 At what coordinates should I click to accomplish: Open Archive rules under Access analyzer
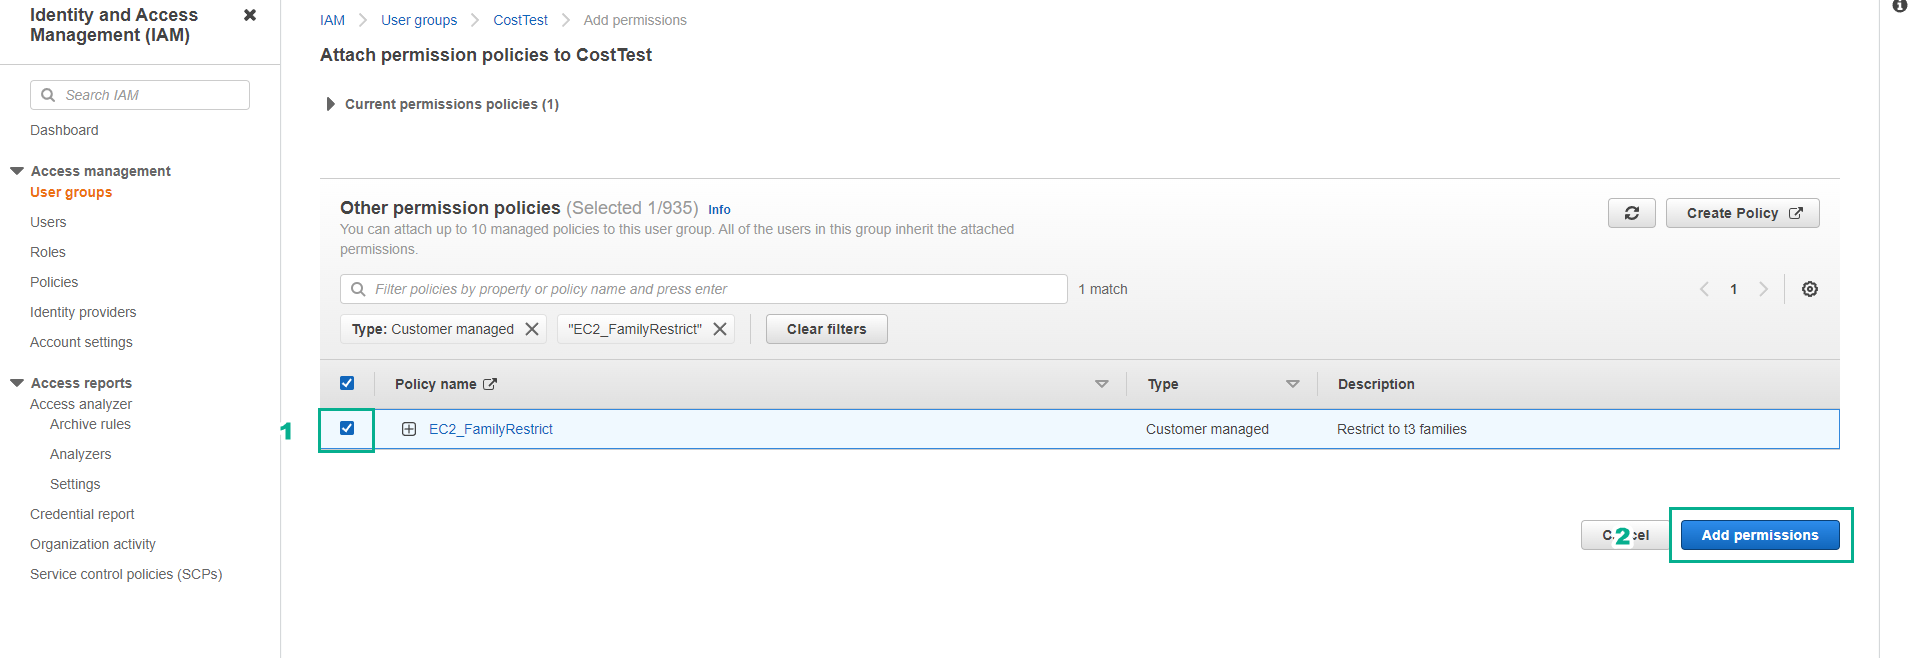click(90, 424)
